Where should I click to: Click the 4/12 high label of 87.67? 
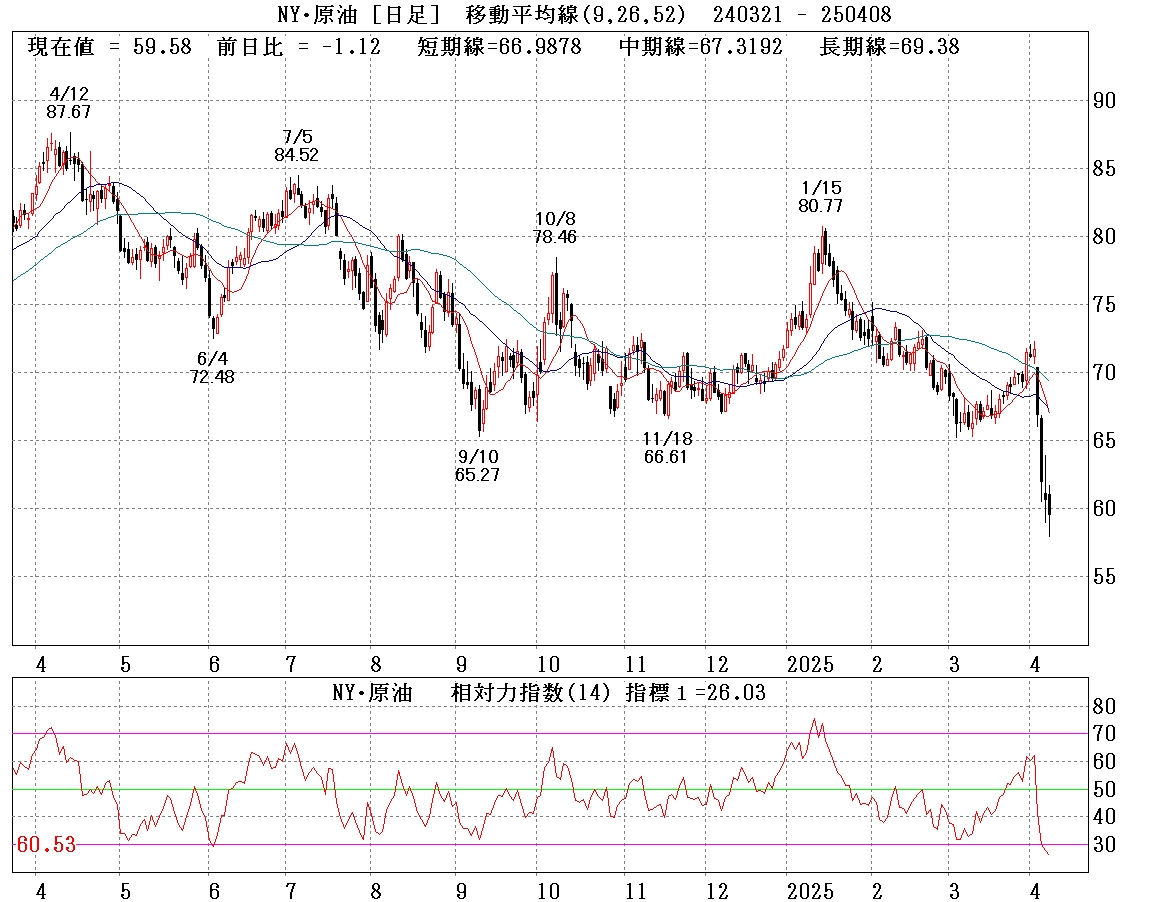(68, 103)
